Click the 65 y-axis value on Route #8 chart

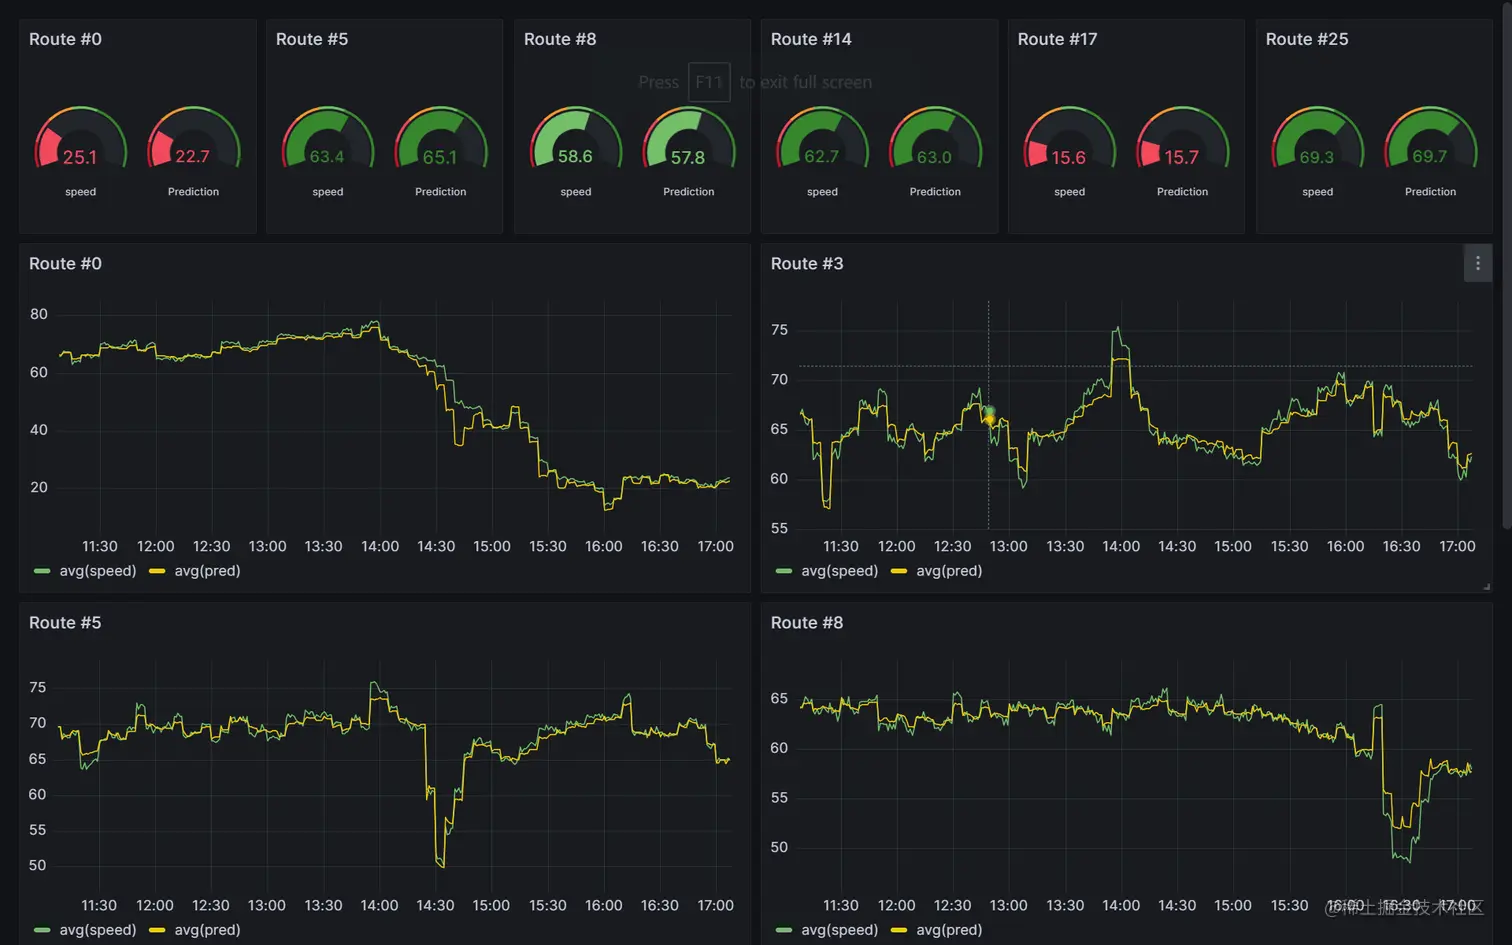coord(779,698)
